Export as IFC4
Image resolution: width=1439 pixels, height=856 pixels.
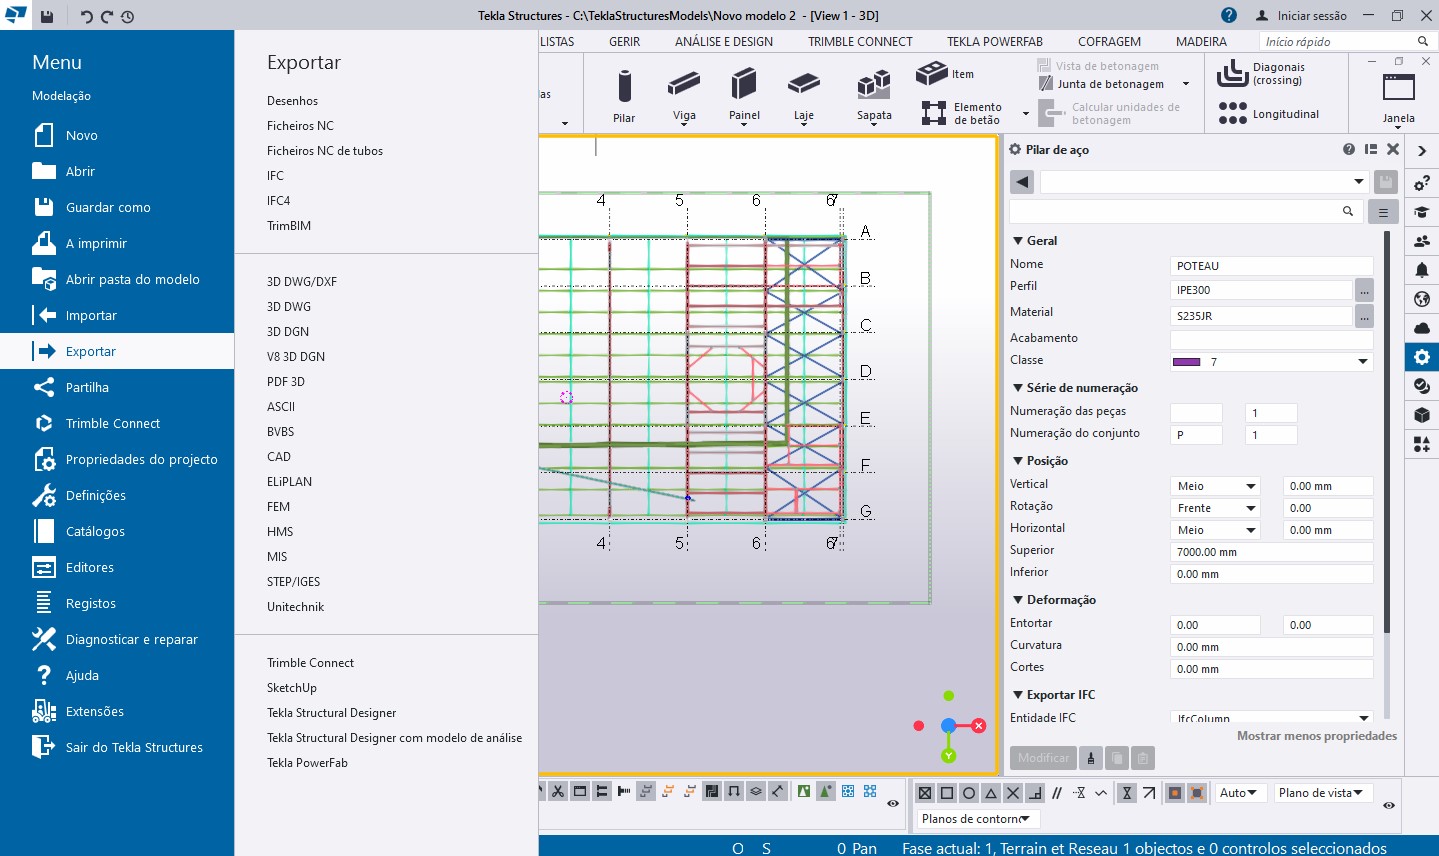tap(278, 201)
